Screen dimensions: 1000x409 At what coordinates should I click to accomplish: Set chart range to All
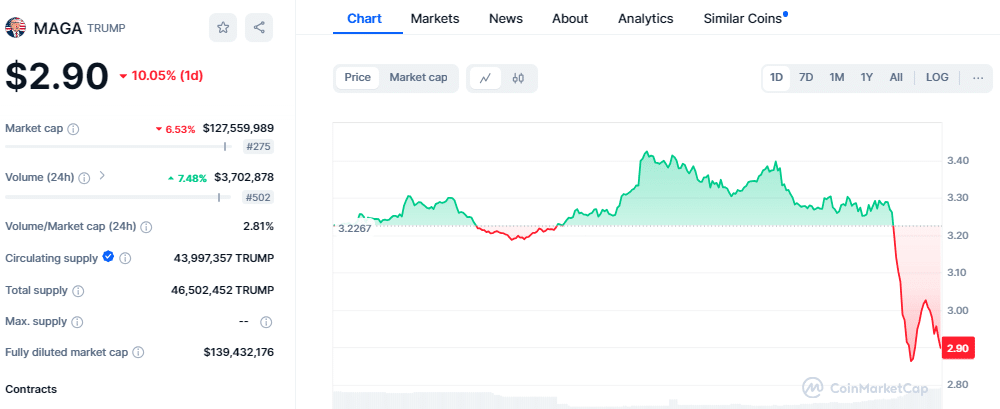click(x=896, y=78)
